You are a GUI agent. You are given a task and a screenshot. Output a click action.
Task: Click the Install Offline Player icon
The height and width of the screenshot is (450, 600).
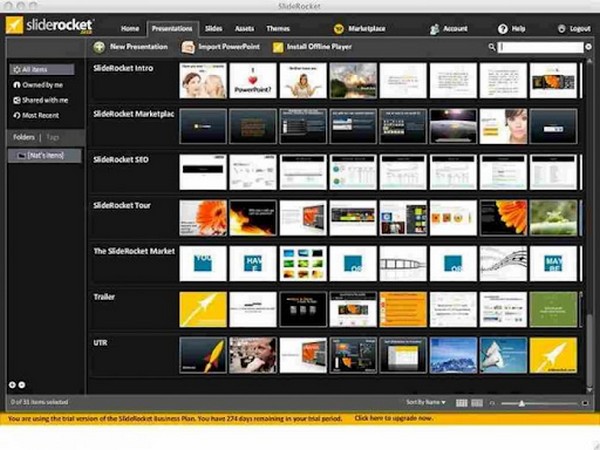click(x=278, y=47)
